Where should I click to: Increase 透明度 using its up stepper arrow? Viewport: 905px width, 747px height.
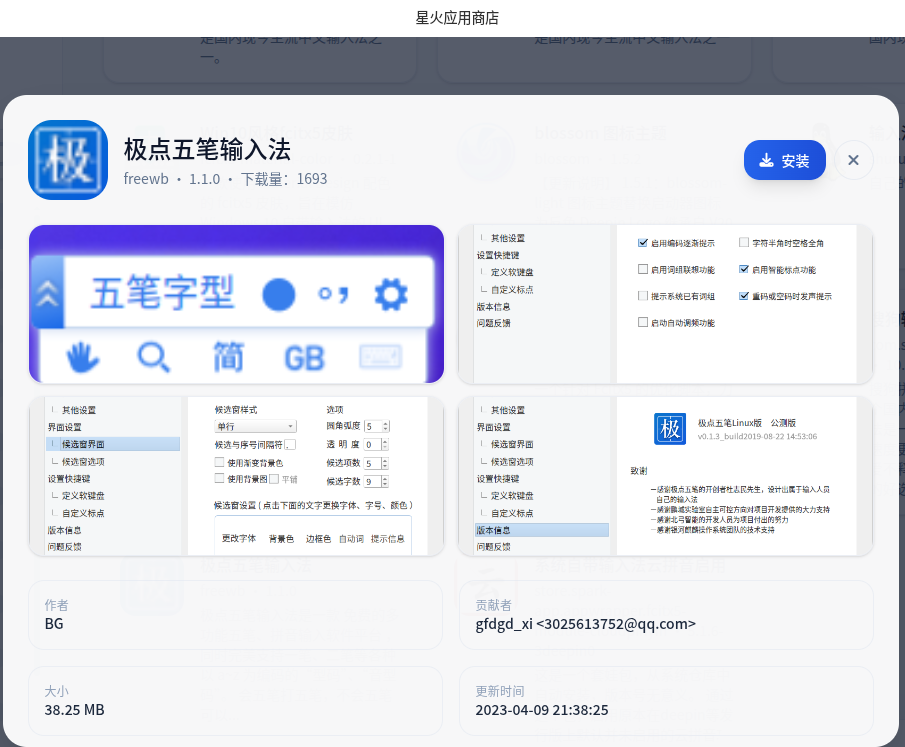(x=384, y=440)
